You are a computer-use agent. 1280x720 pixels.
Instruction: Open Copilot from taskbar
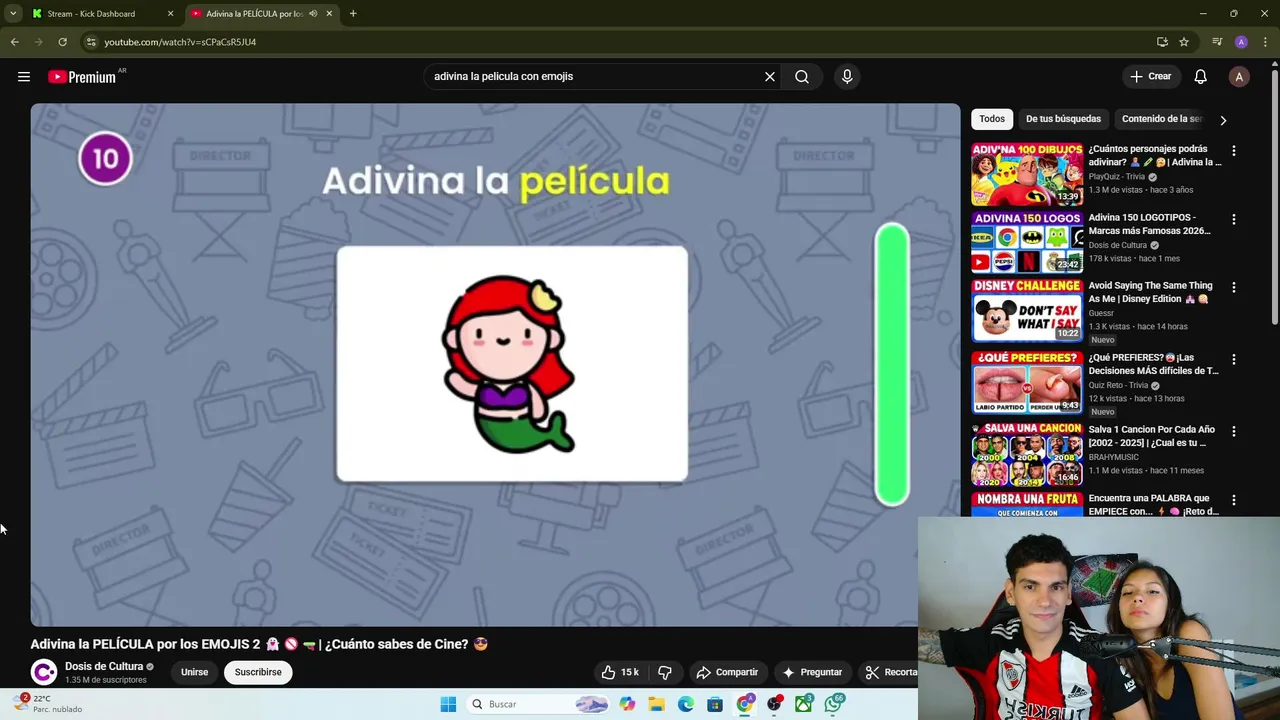click(x=627, y=704)
